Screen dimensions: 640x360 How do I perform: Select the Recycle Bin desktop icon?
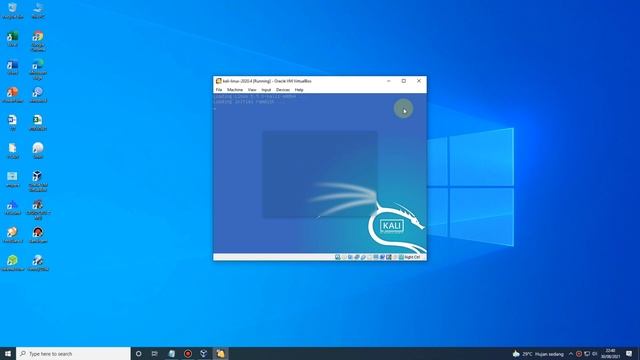tap(13, 10)
